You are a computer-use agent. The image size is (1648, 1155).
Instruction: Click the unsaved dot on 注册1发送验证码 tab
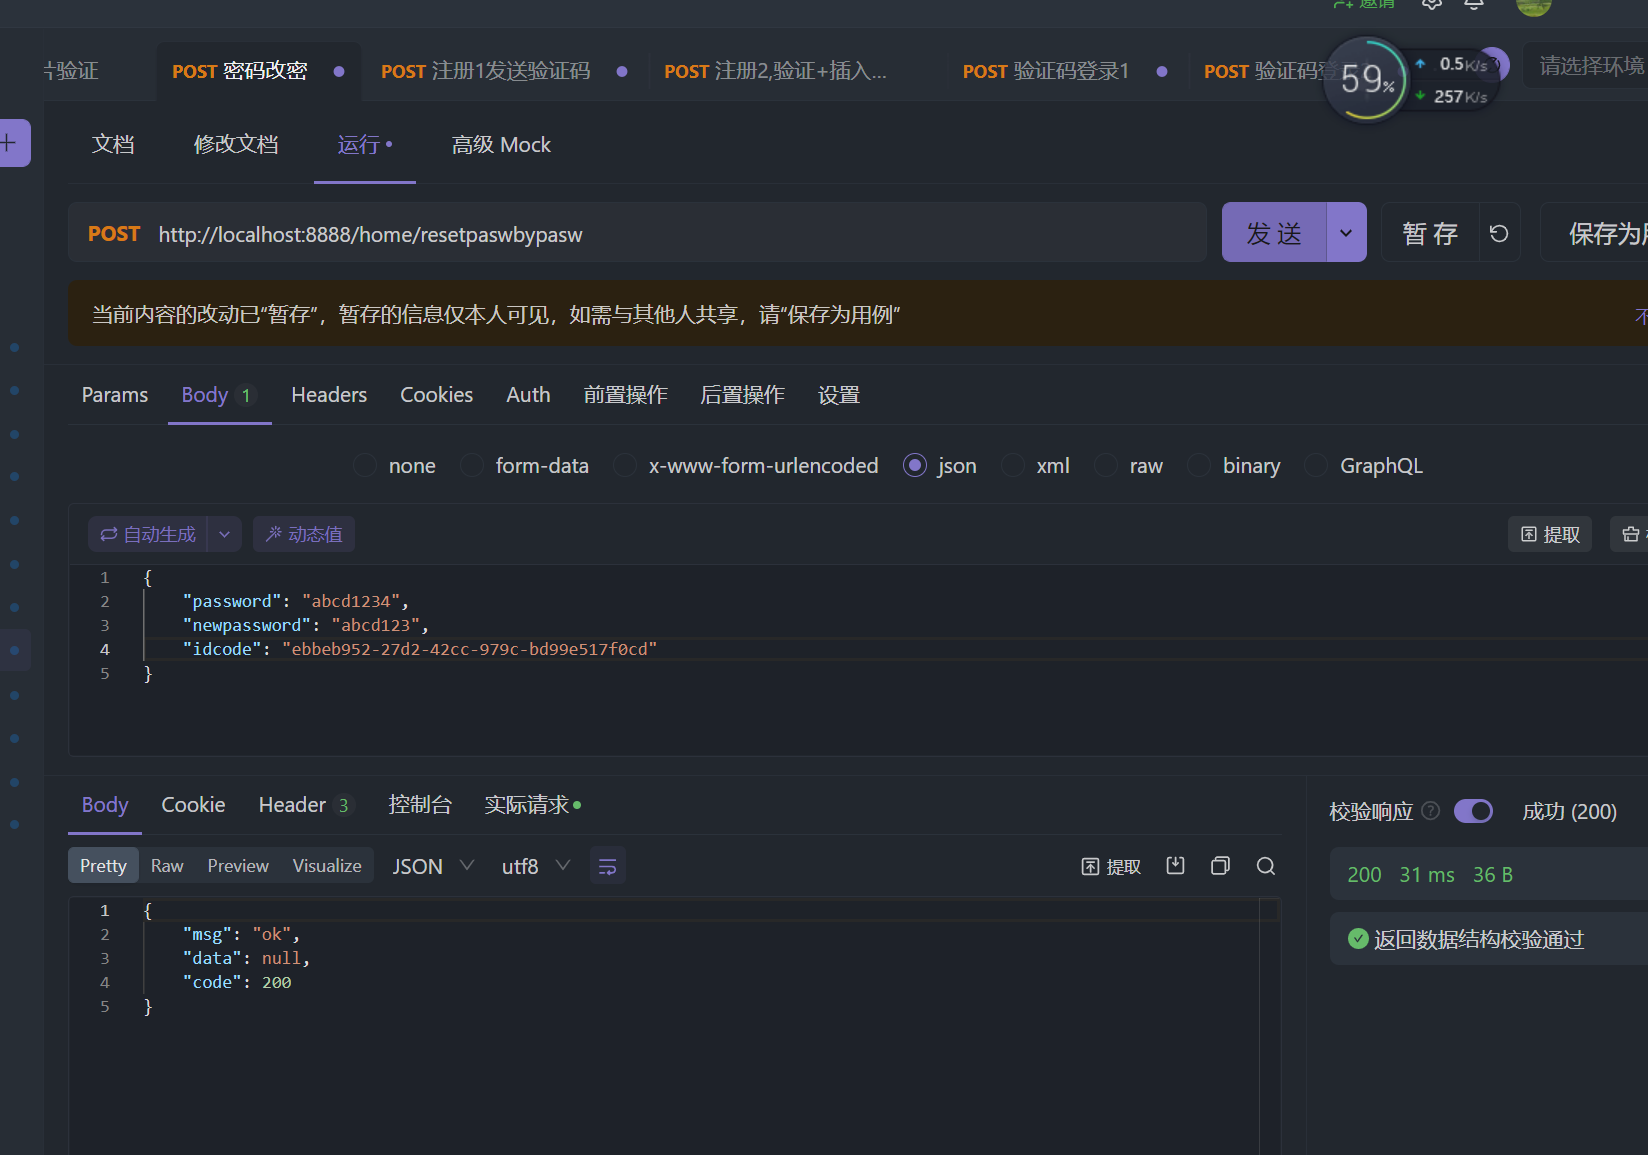click(x=622, y=71)
